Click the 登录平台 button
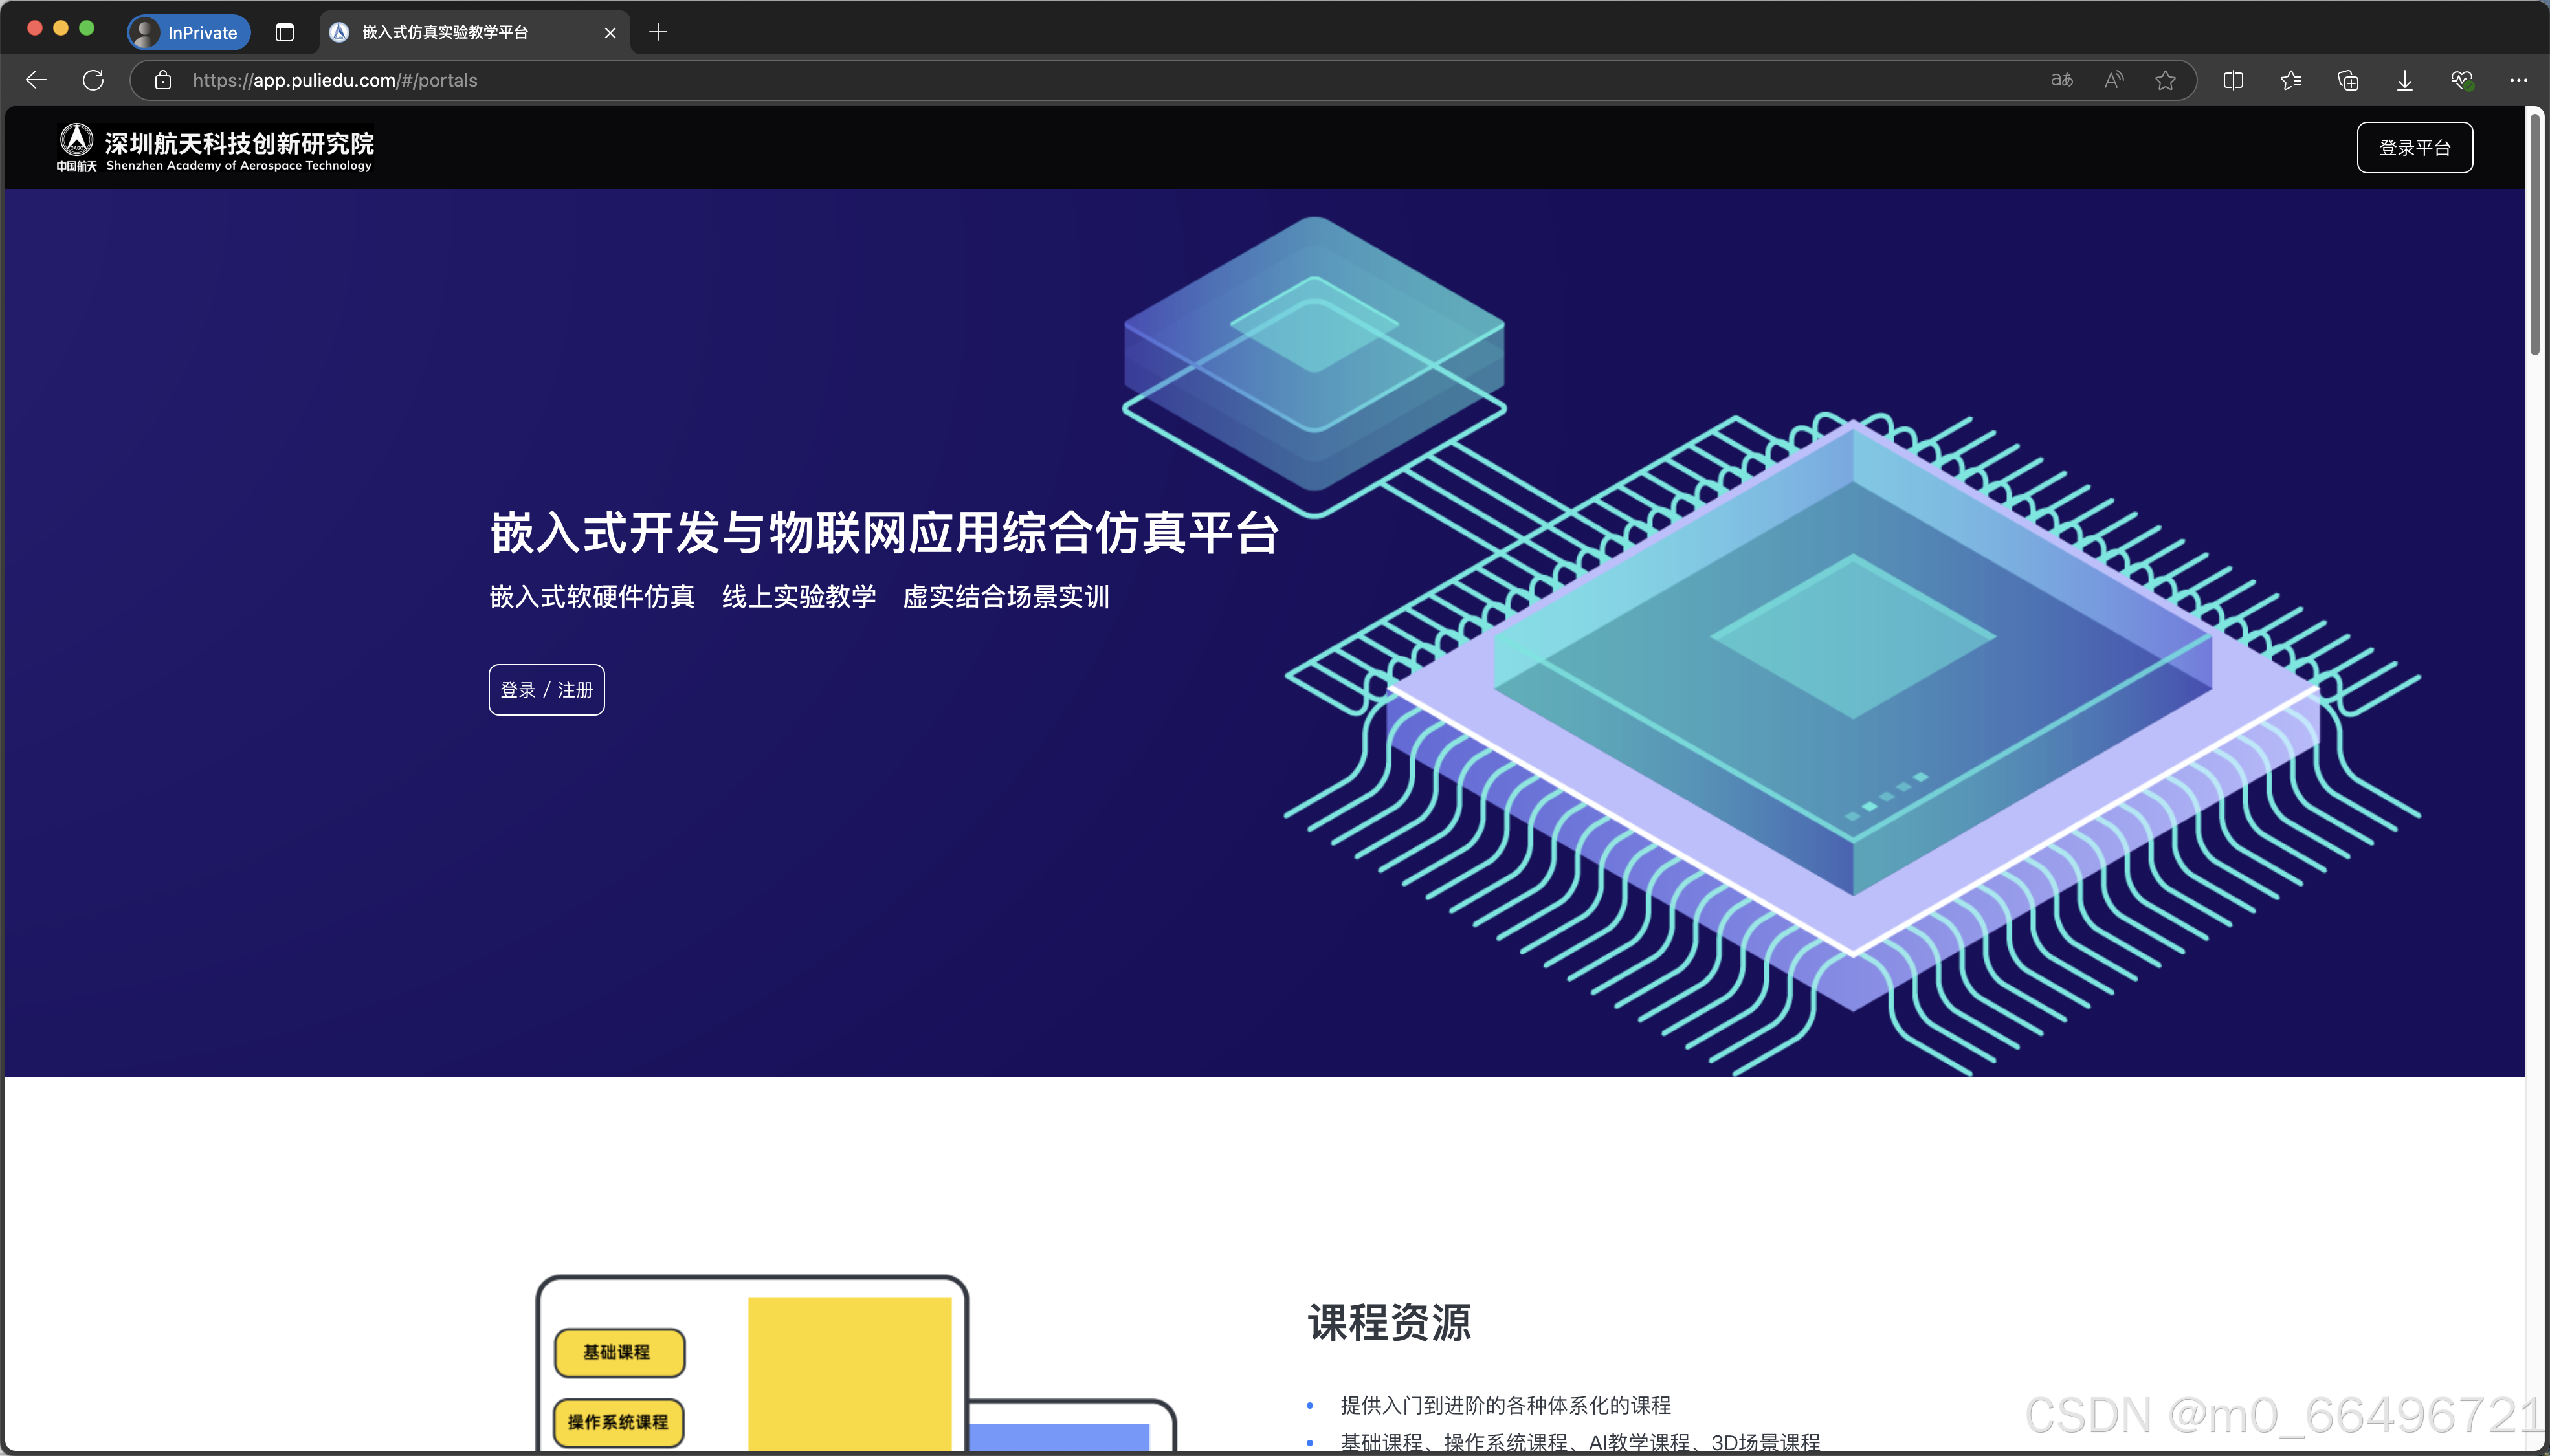Image resolution: width=2550 pixels, height=1456 pixels. point(2414,148)
